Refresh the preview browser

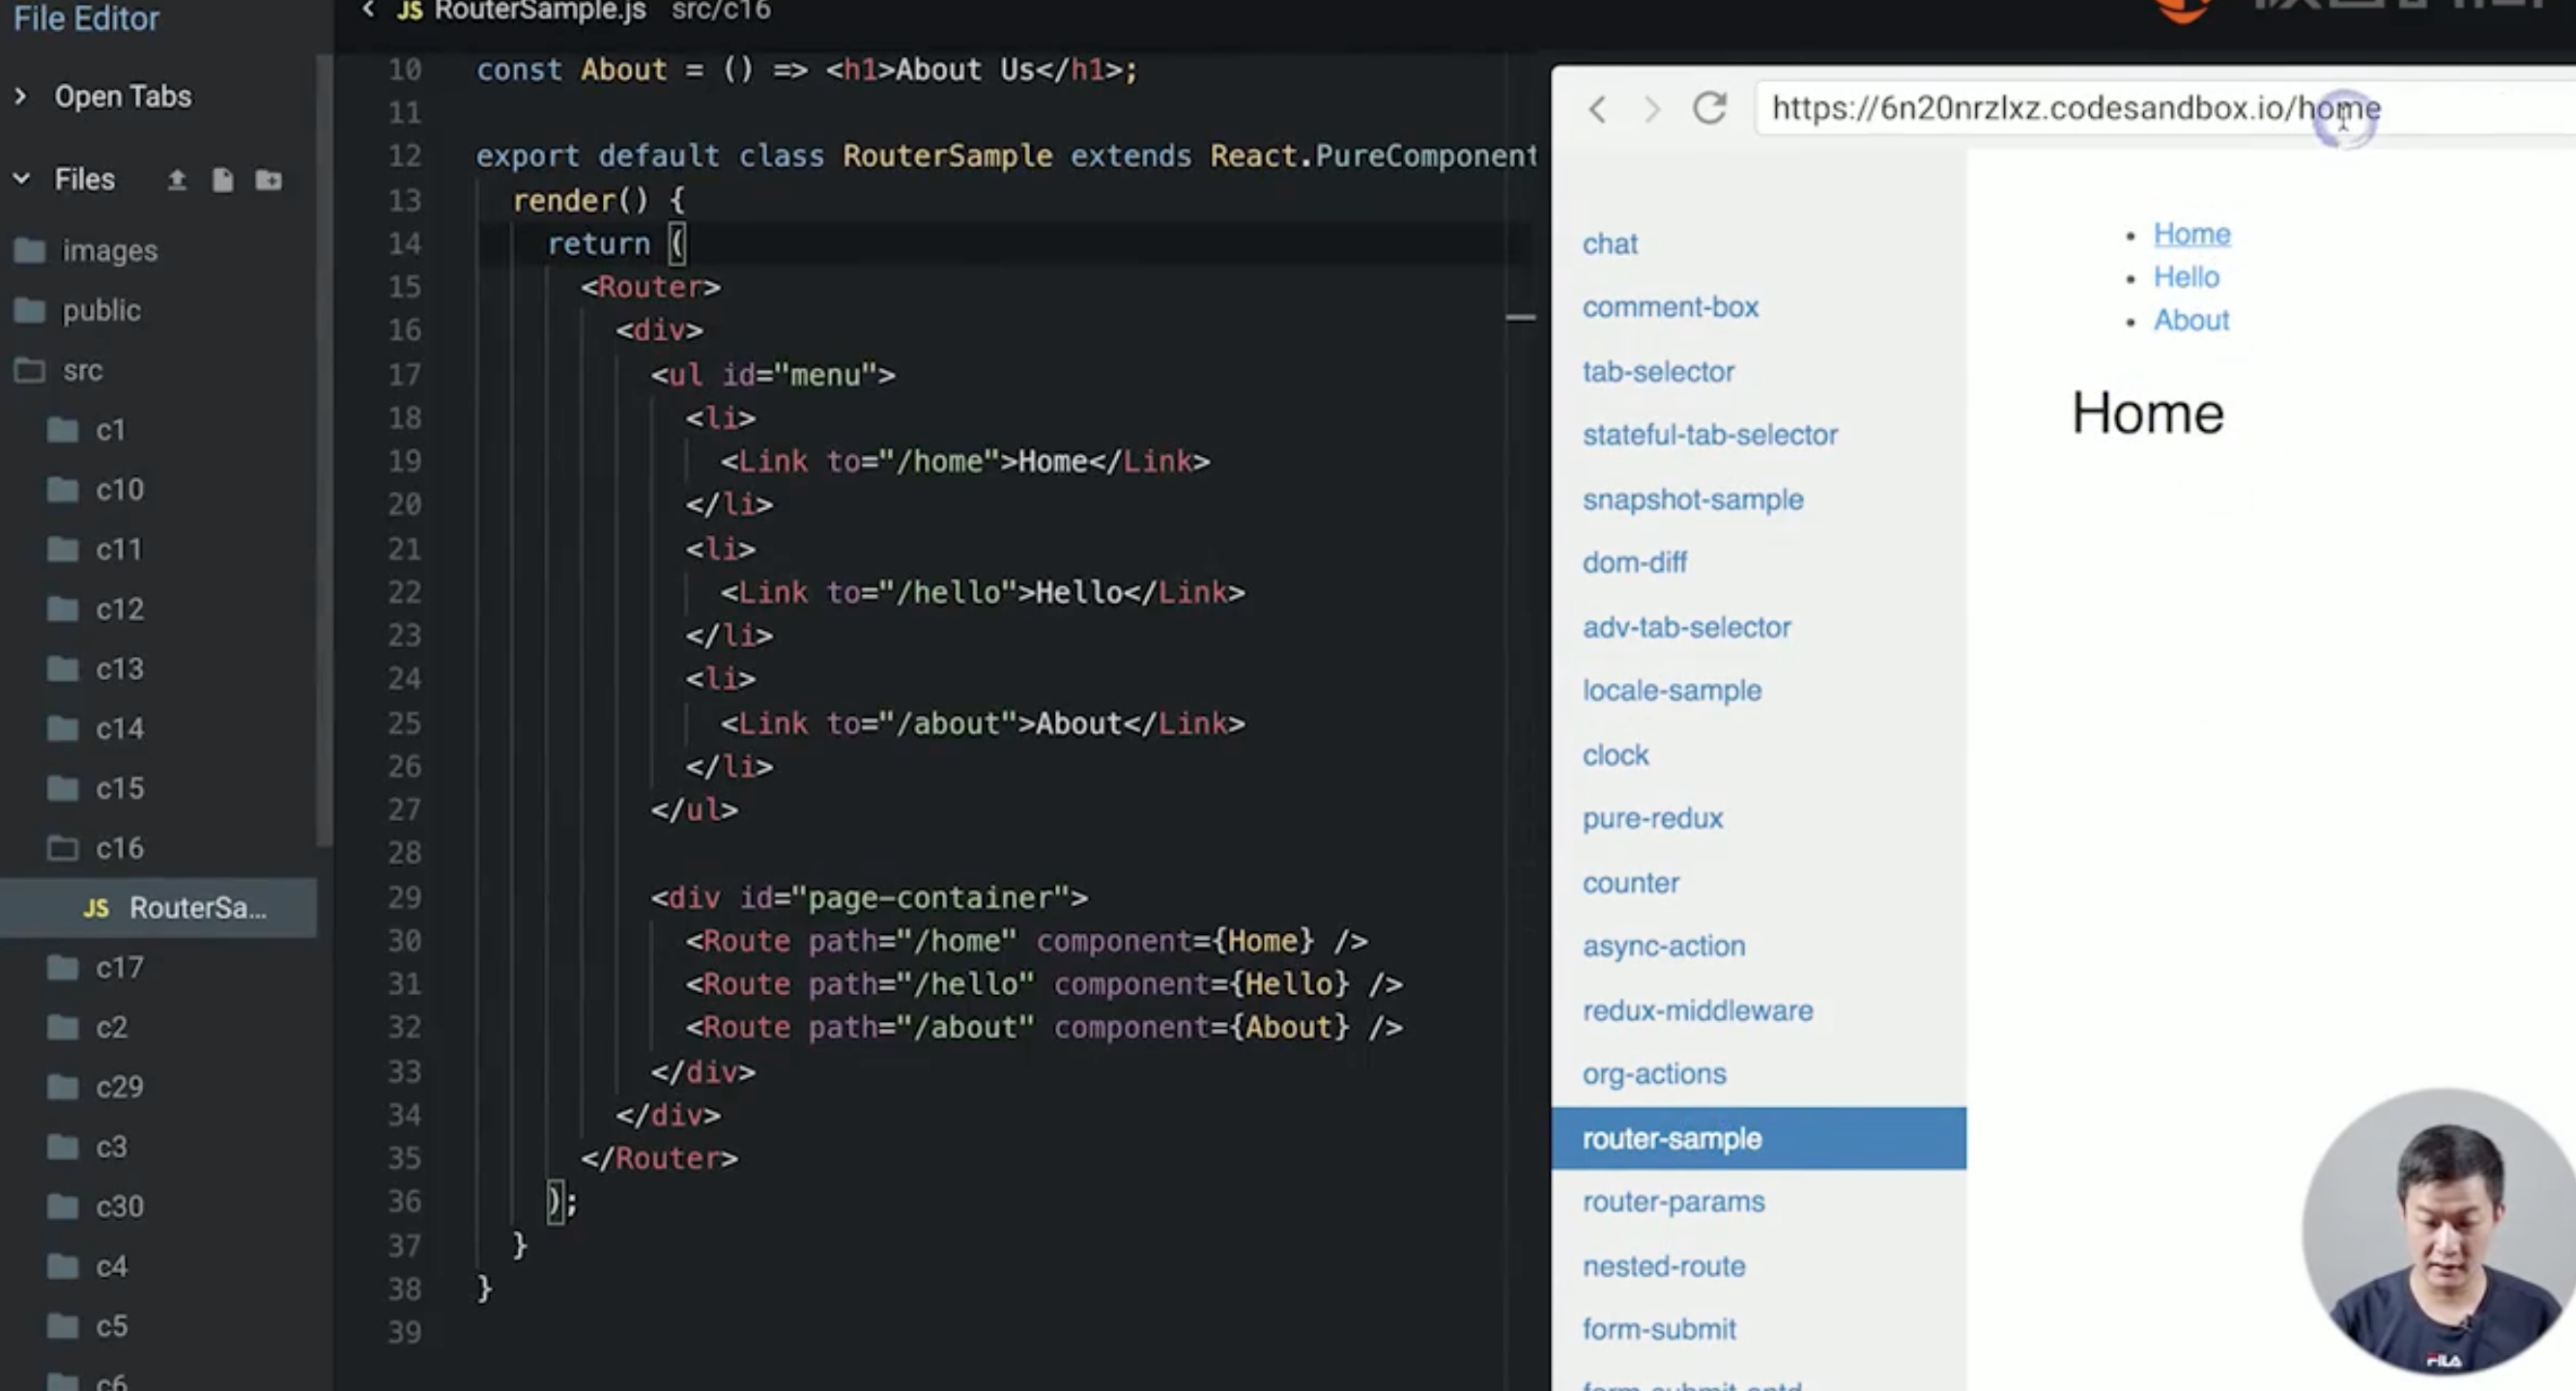click(x=1710, y=108)
